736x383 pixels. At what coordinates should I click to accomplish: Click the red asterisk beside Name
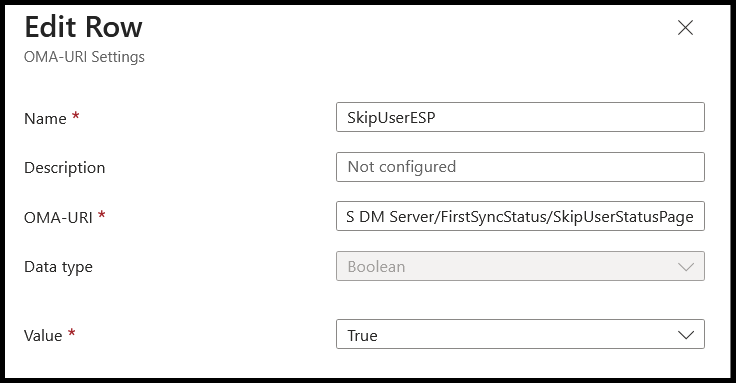(76, 115)
